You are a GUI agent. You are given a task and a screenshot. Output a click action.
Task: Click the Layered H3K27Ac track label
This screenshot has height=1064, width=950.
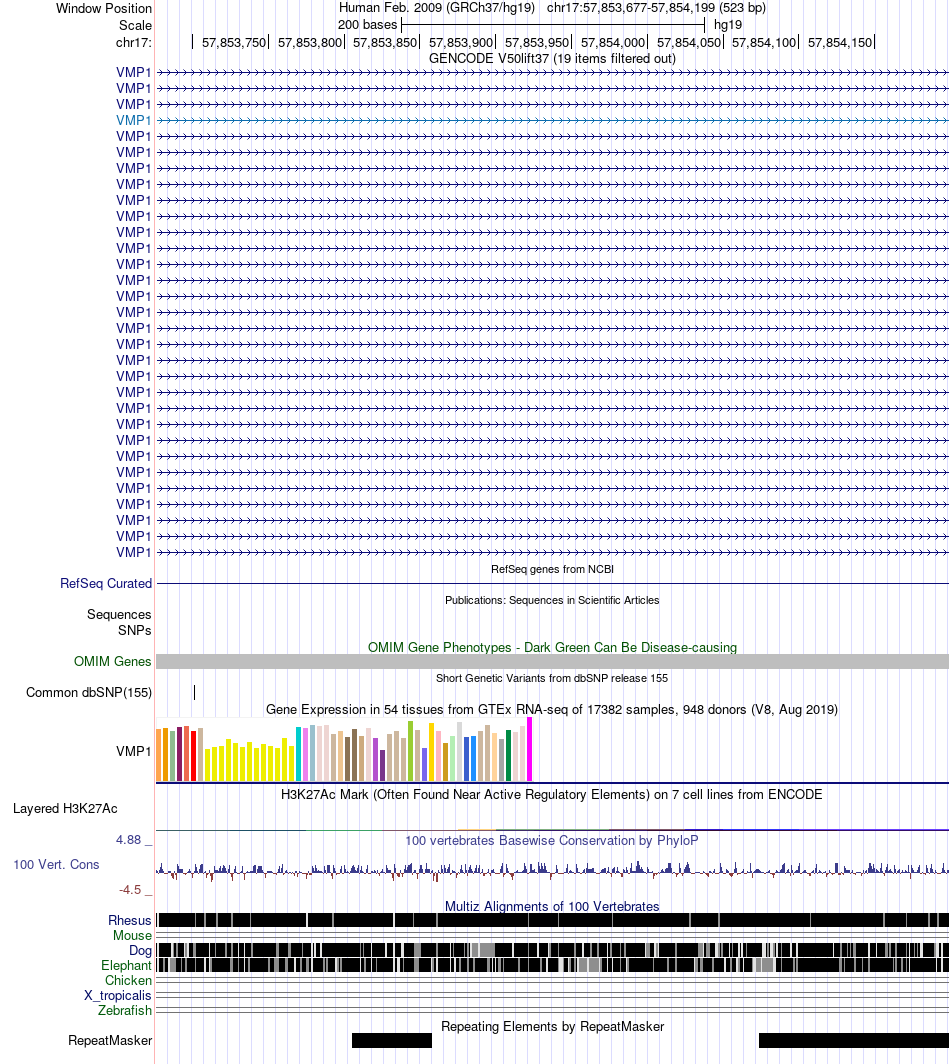click(x=65, y=808)
